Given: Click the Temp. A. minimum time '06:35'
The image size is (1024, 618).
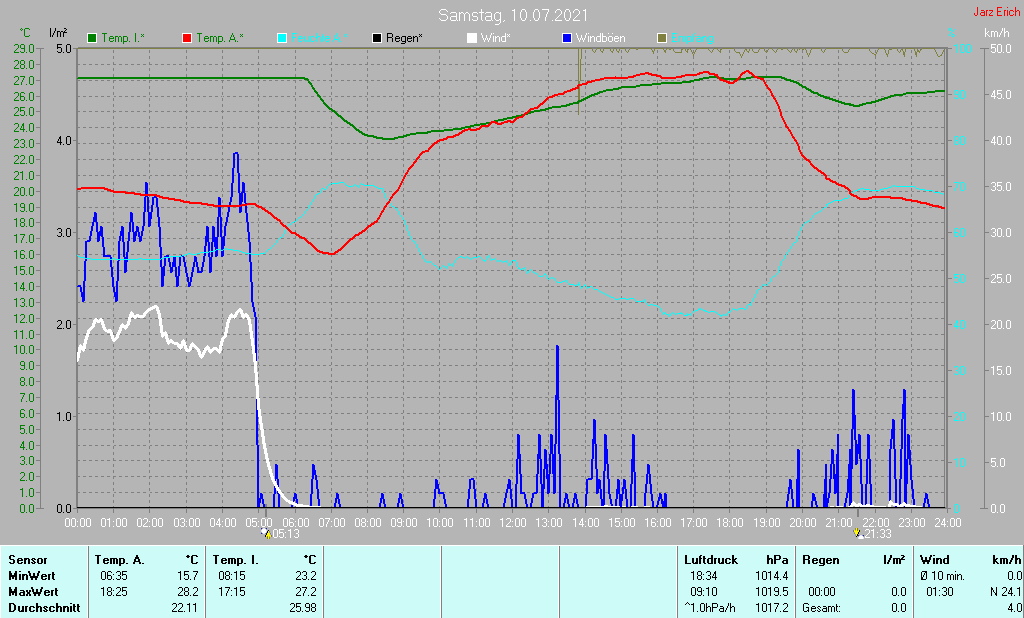Looking at the screenshot, I should point(114,576).
